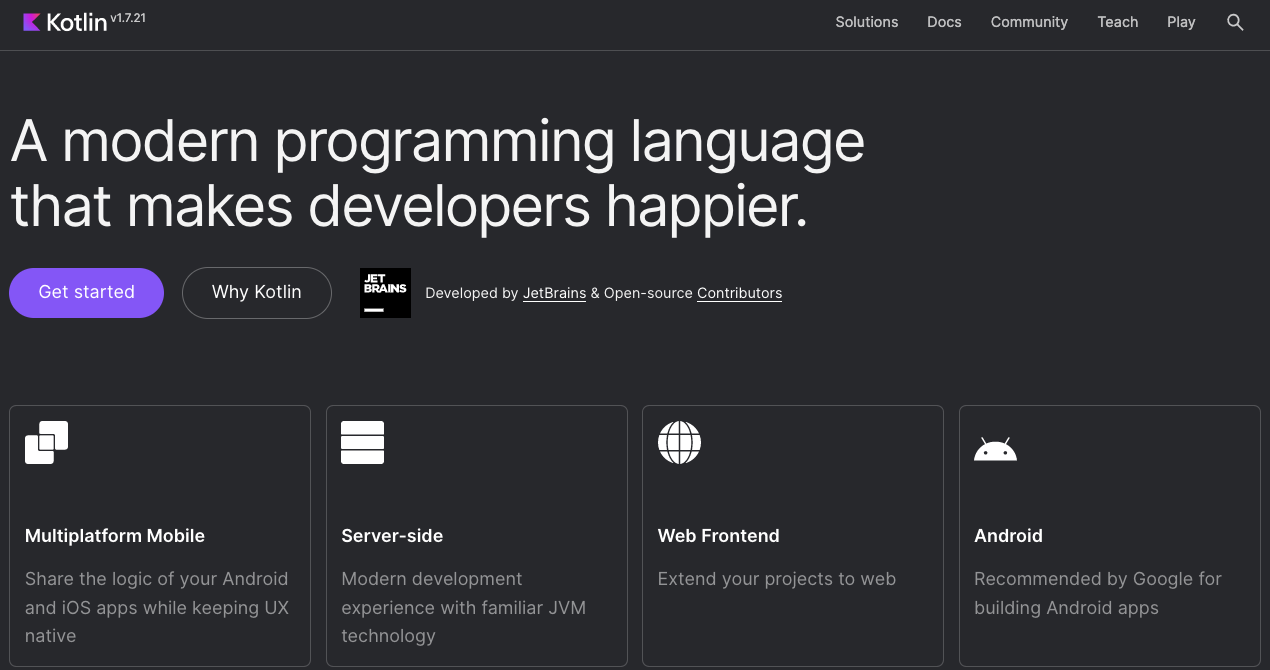Screen dimensions: 1270x670
Task: Open the Solutions menu
Action: (867, 22)
